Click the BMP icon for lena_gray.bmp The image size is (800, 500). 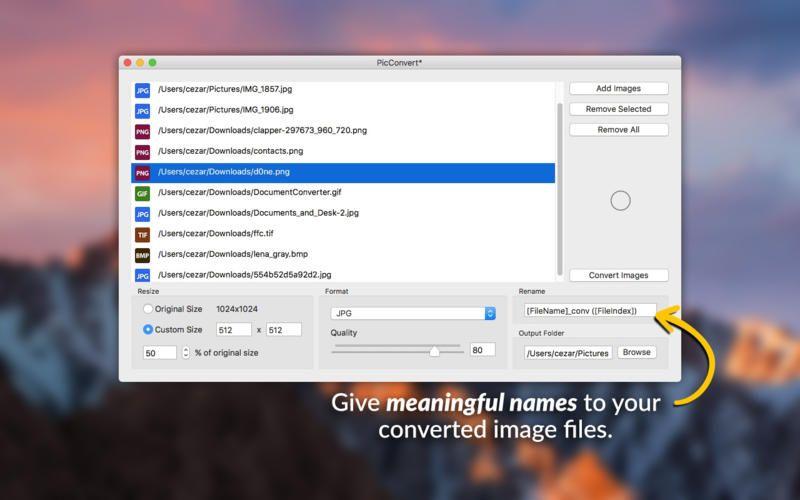click(142, 255)
